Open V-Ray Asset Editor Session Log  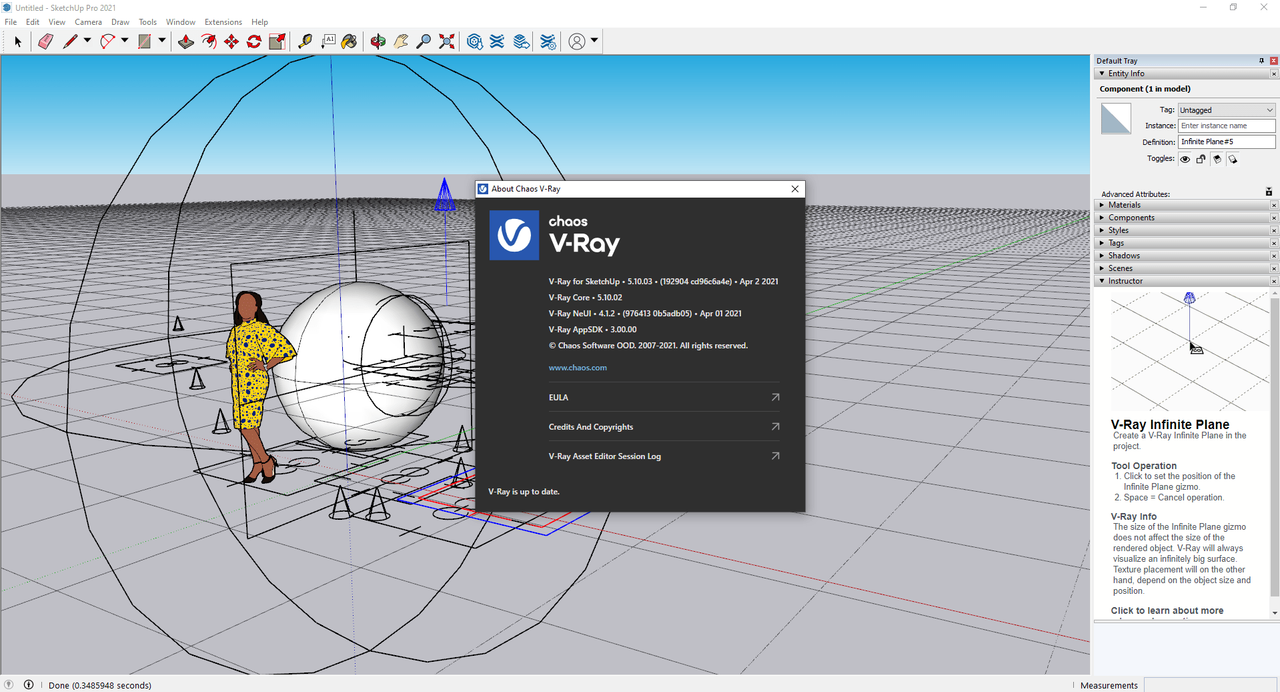(664, 456)
